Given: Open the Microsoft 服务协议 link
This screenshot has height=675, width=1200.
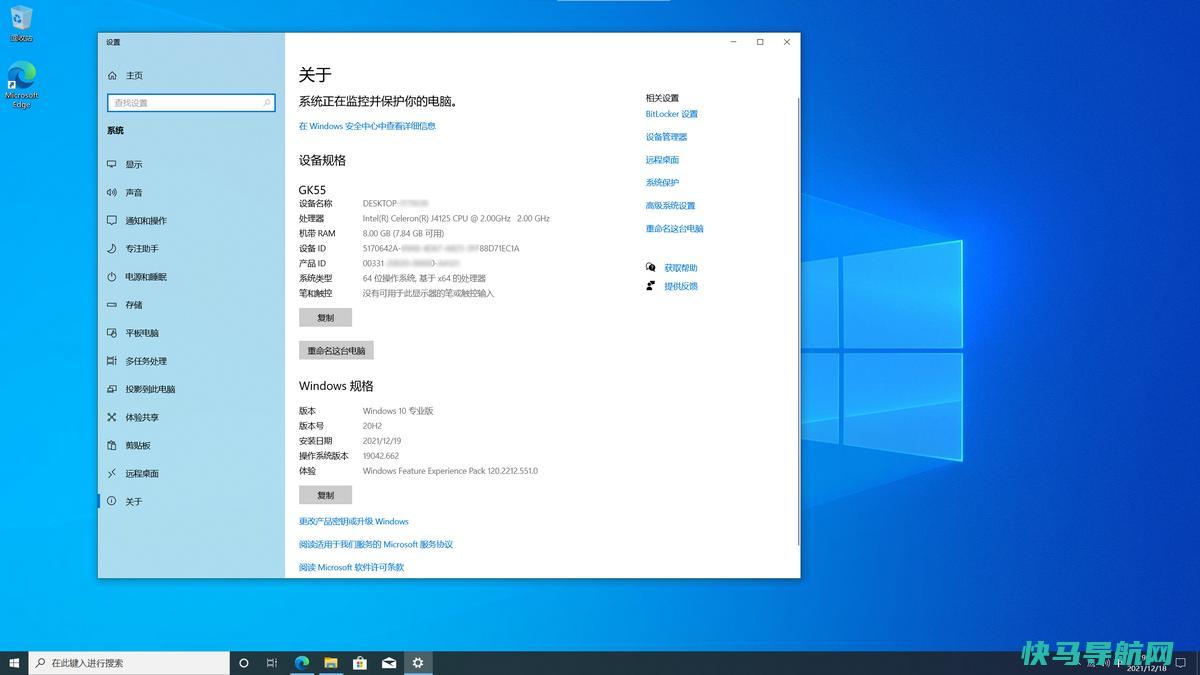Looking at the screenshot, I should tap(376, 544).
